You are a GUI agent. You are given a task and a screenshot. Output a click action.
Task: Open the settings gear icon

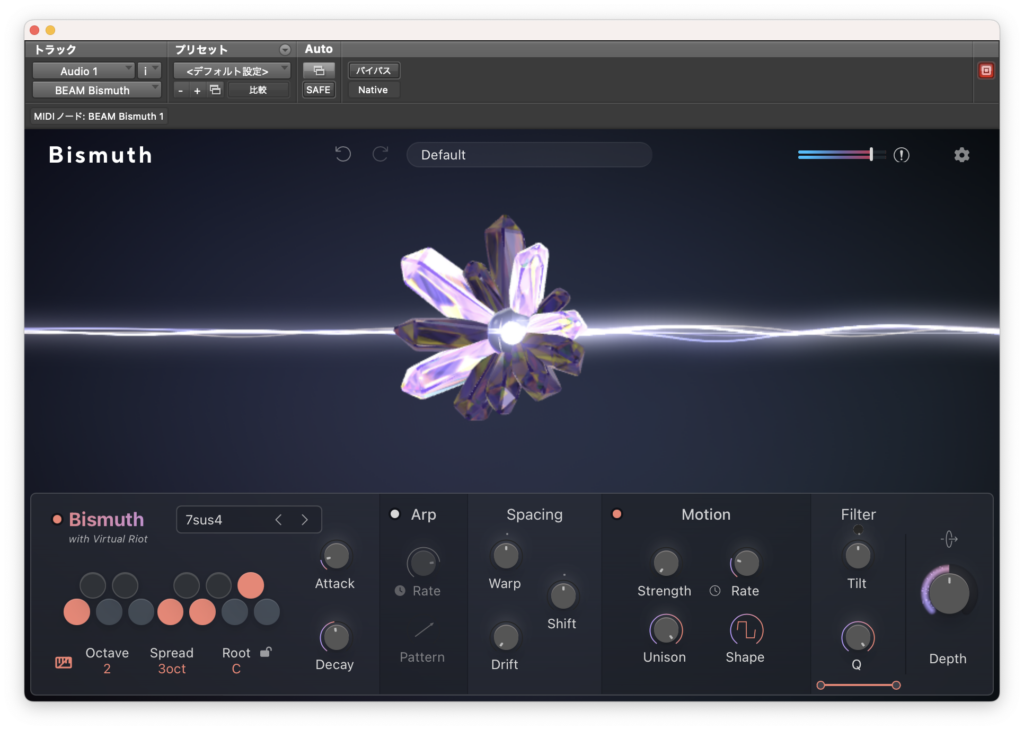[x=961, y=155]
